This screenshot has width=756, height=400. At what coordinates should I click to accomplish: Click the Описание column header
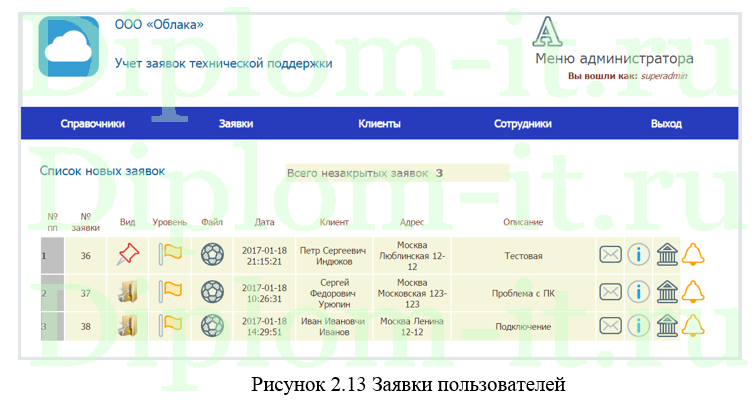pyautogui.click(x=523, y=222)
